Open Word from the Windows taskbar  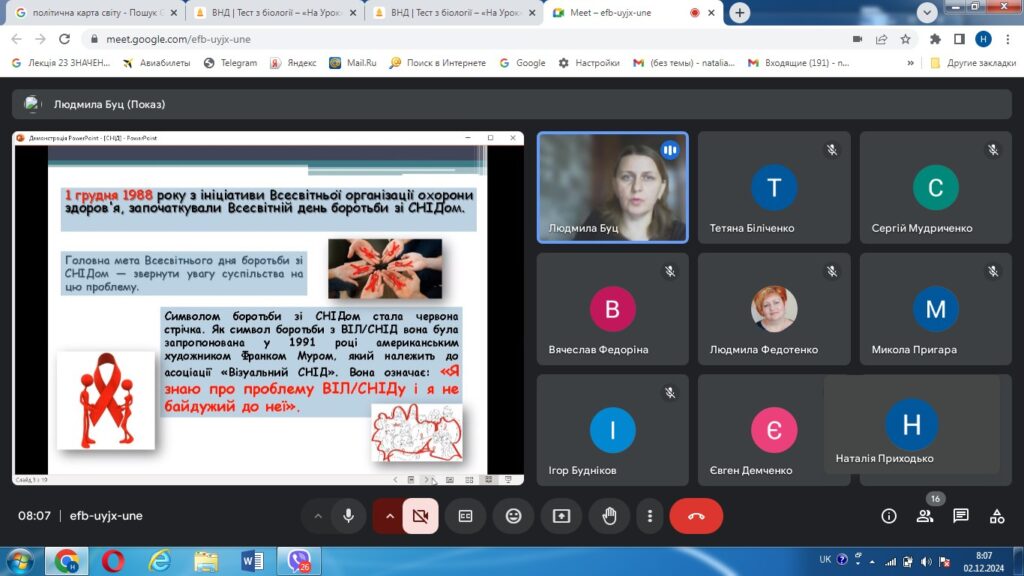pos(252,561)
